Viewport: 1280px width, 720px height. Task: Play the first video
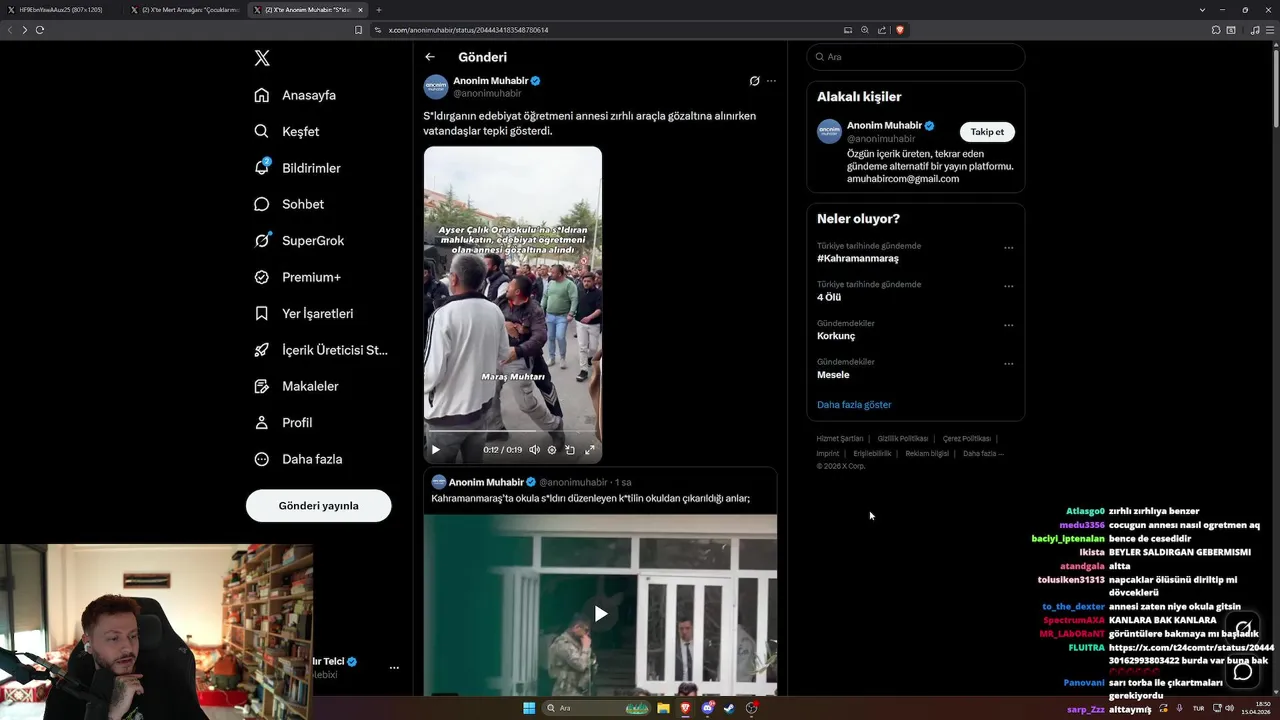point(435,450)
